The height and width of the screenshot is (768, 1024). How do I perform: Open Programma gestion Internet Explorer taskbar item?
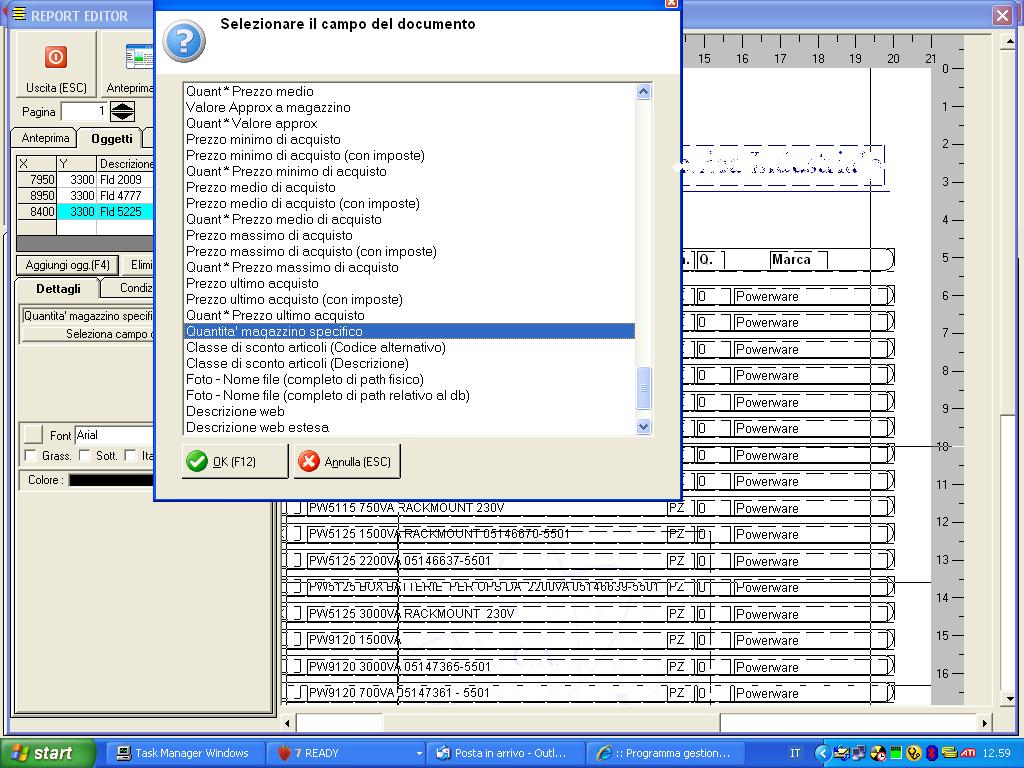(x=665, y=753)
